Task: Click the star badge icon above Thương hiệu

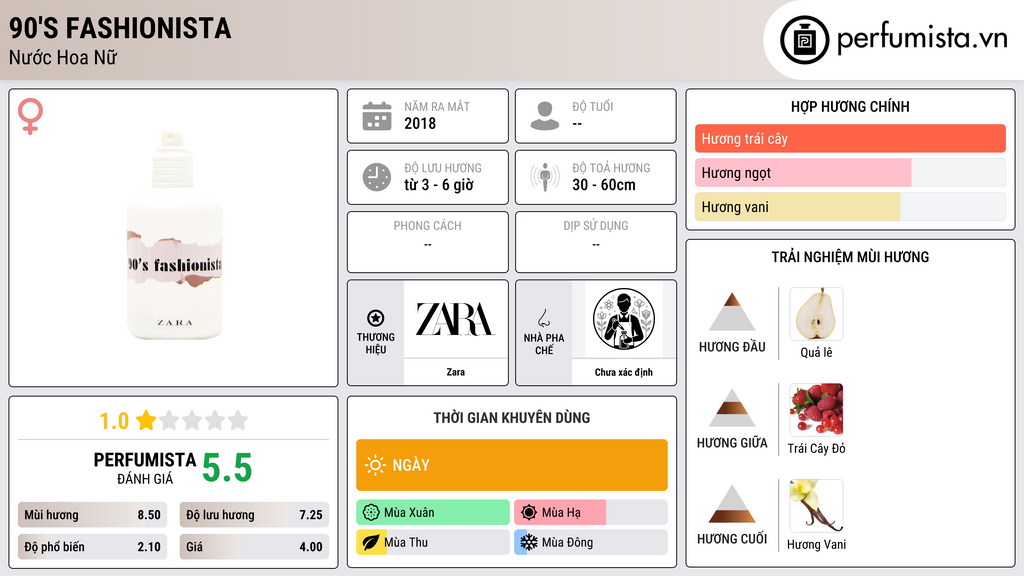Action: 376,318
